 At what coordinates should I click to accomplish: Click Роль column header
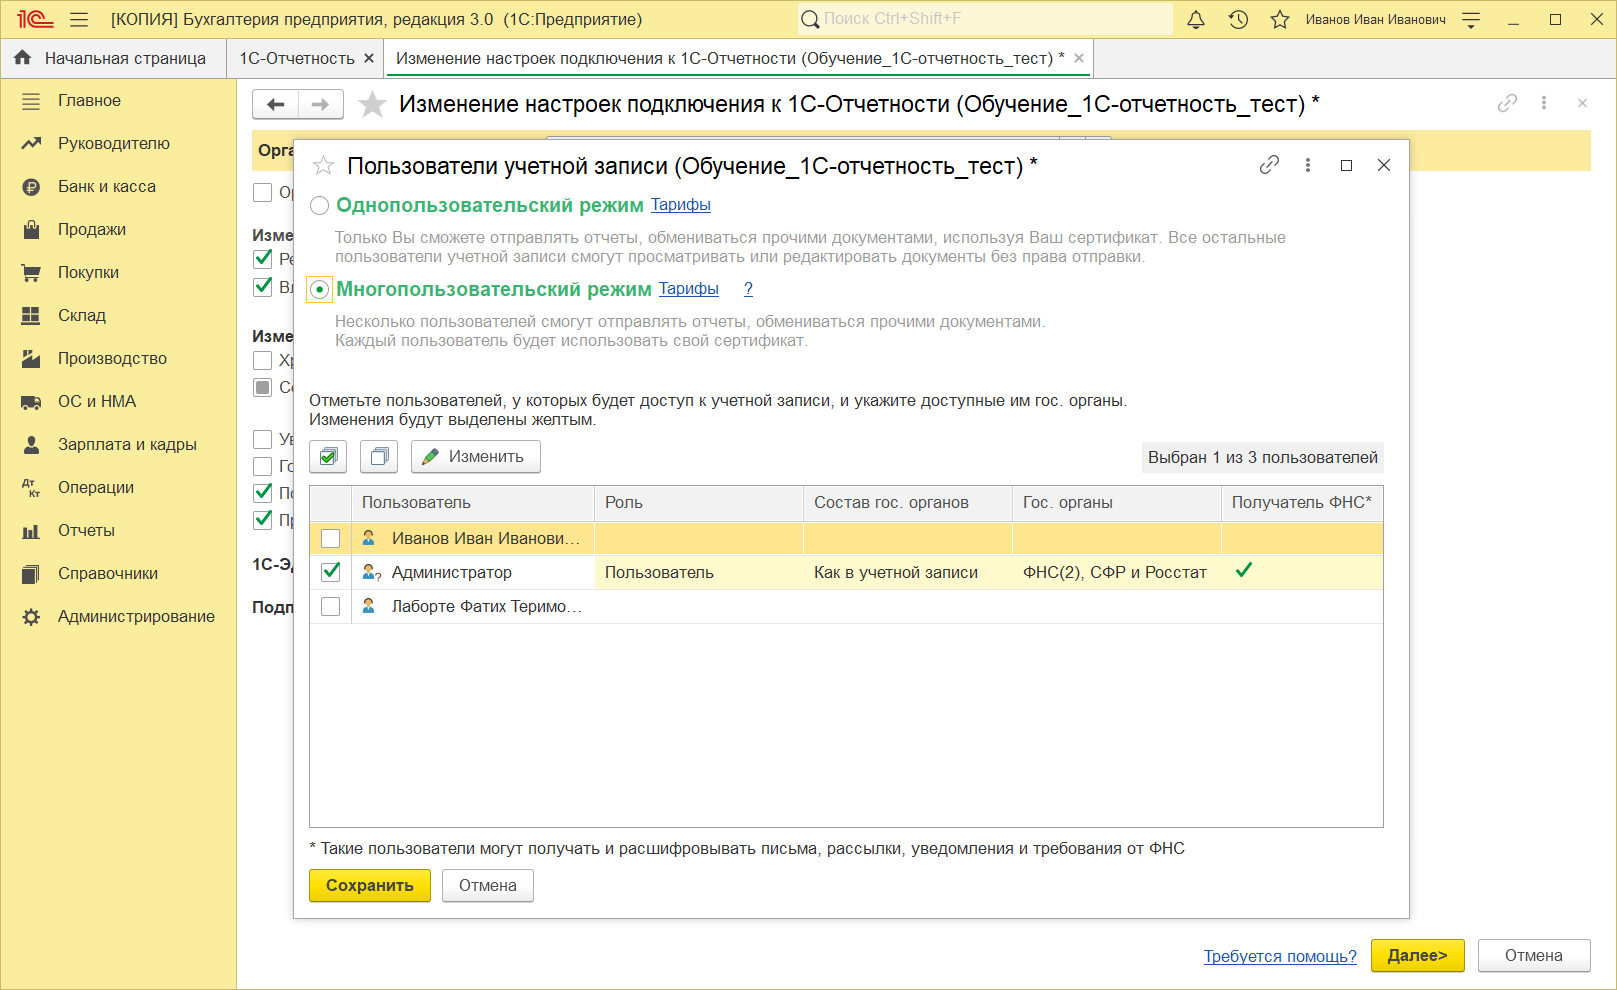pyautogui.click(x=699, y=503)
